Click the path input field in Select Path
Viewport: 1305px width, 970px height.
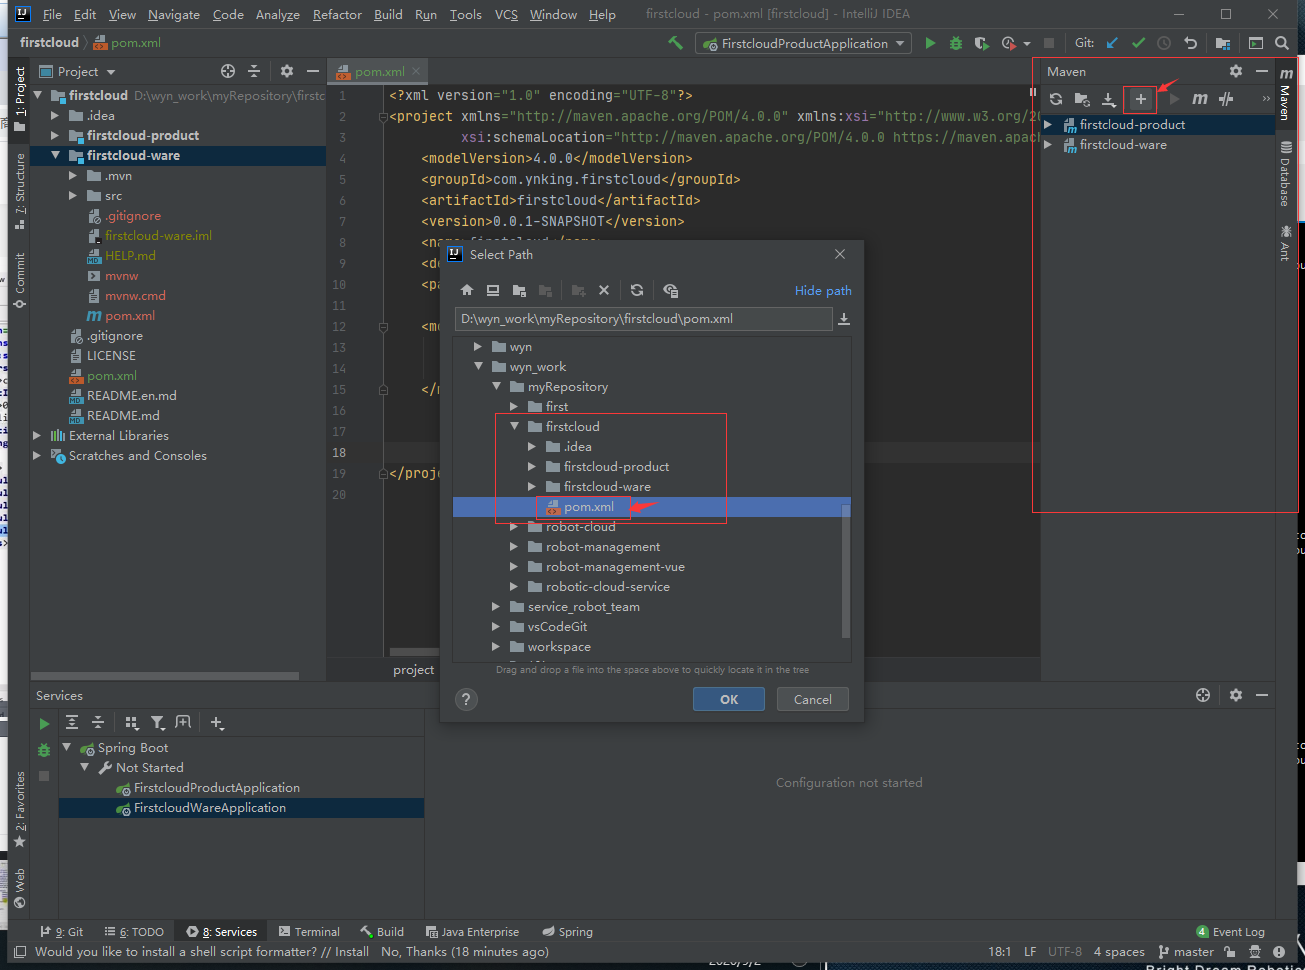[643, 319]
